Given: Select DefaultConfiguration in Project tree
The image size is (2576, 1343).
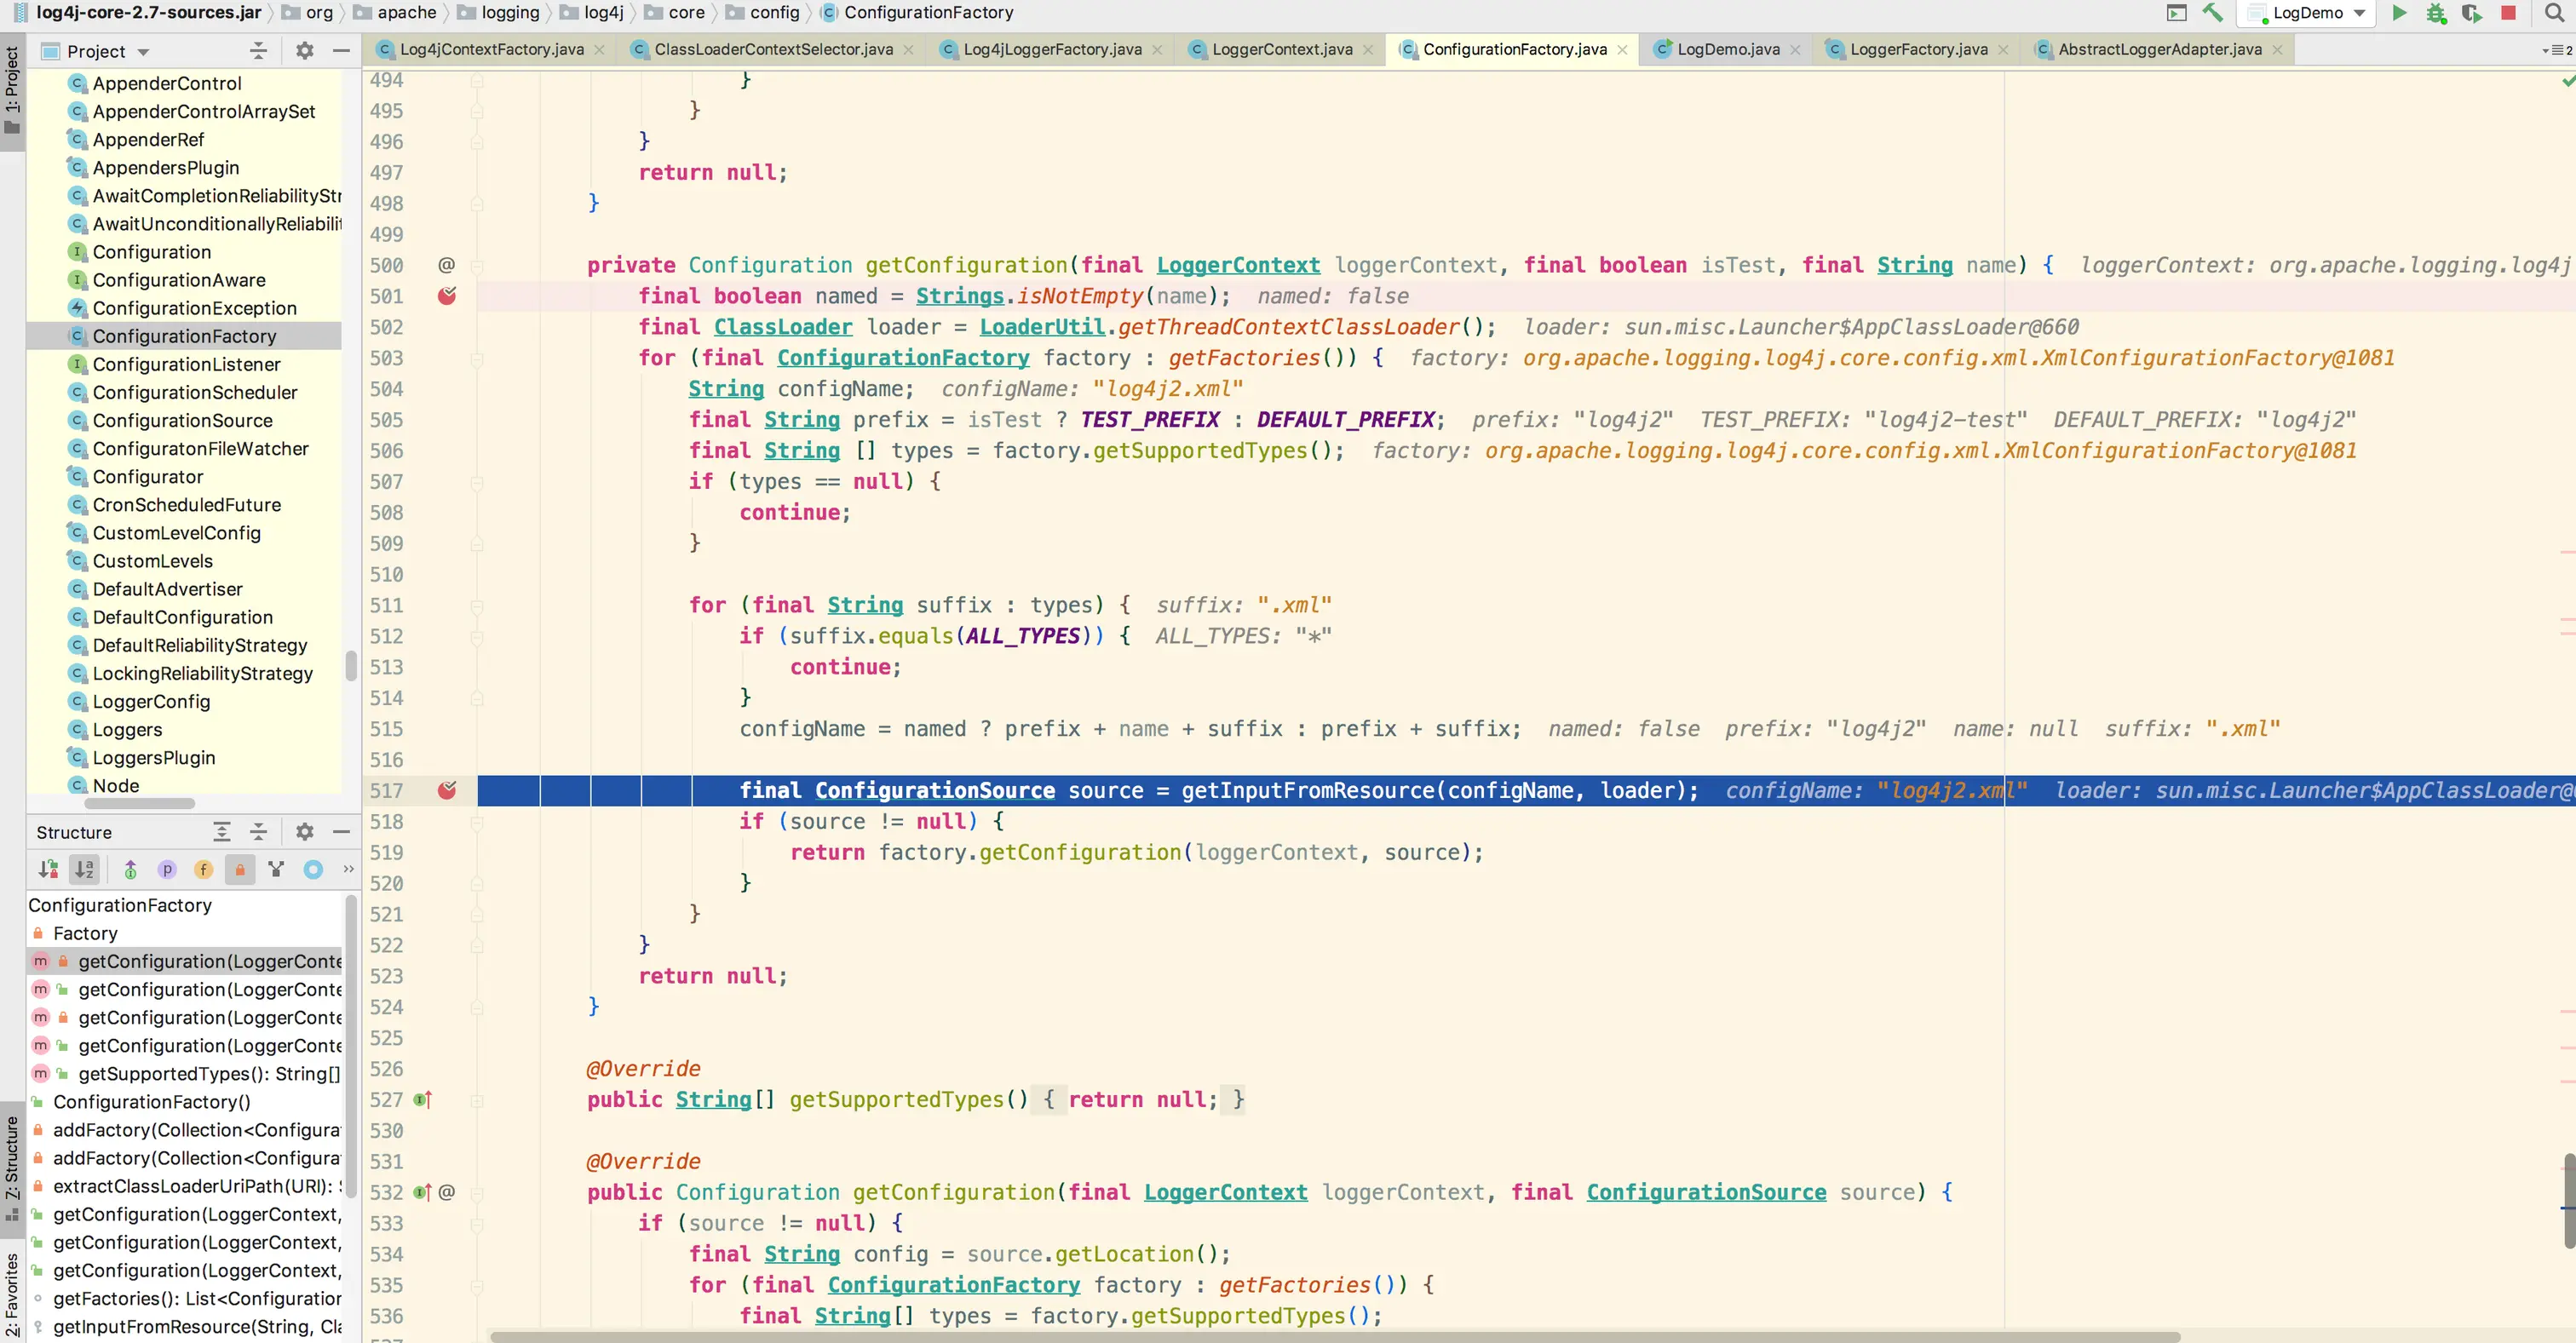Looking at the screenshot, I should pyautogui.click(x=183, y=617).
